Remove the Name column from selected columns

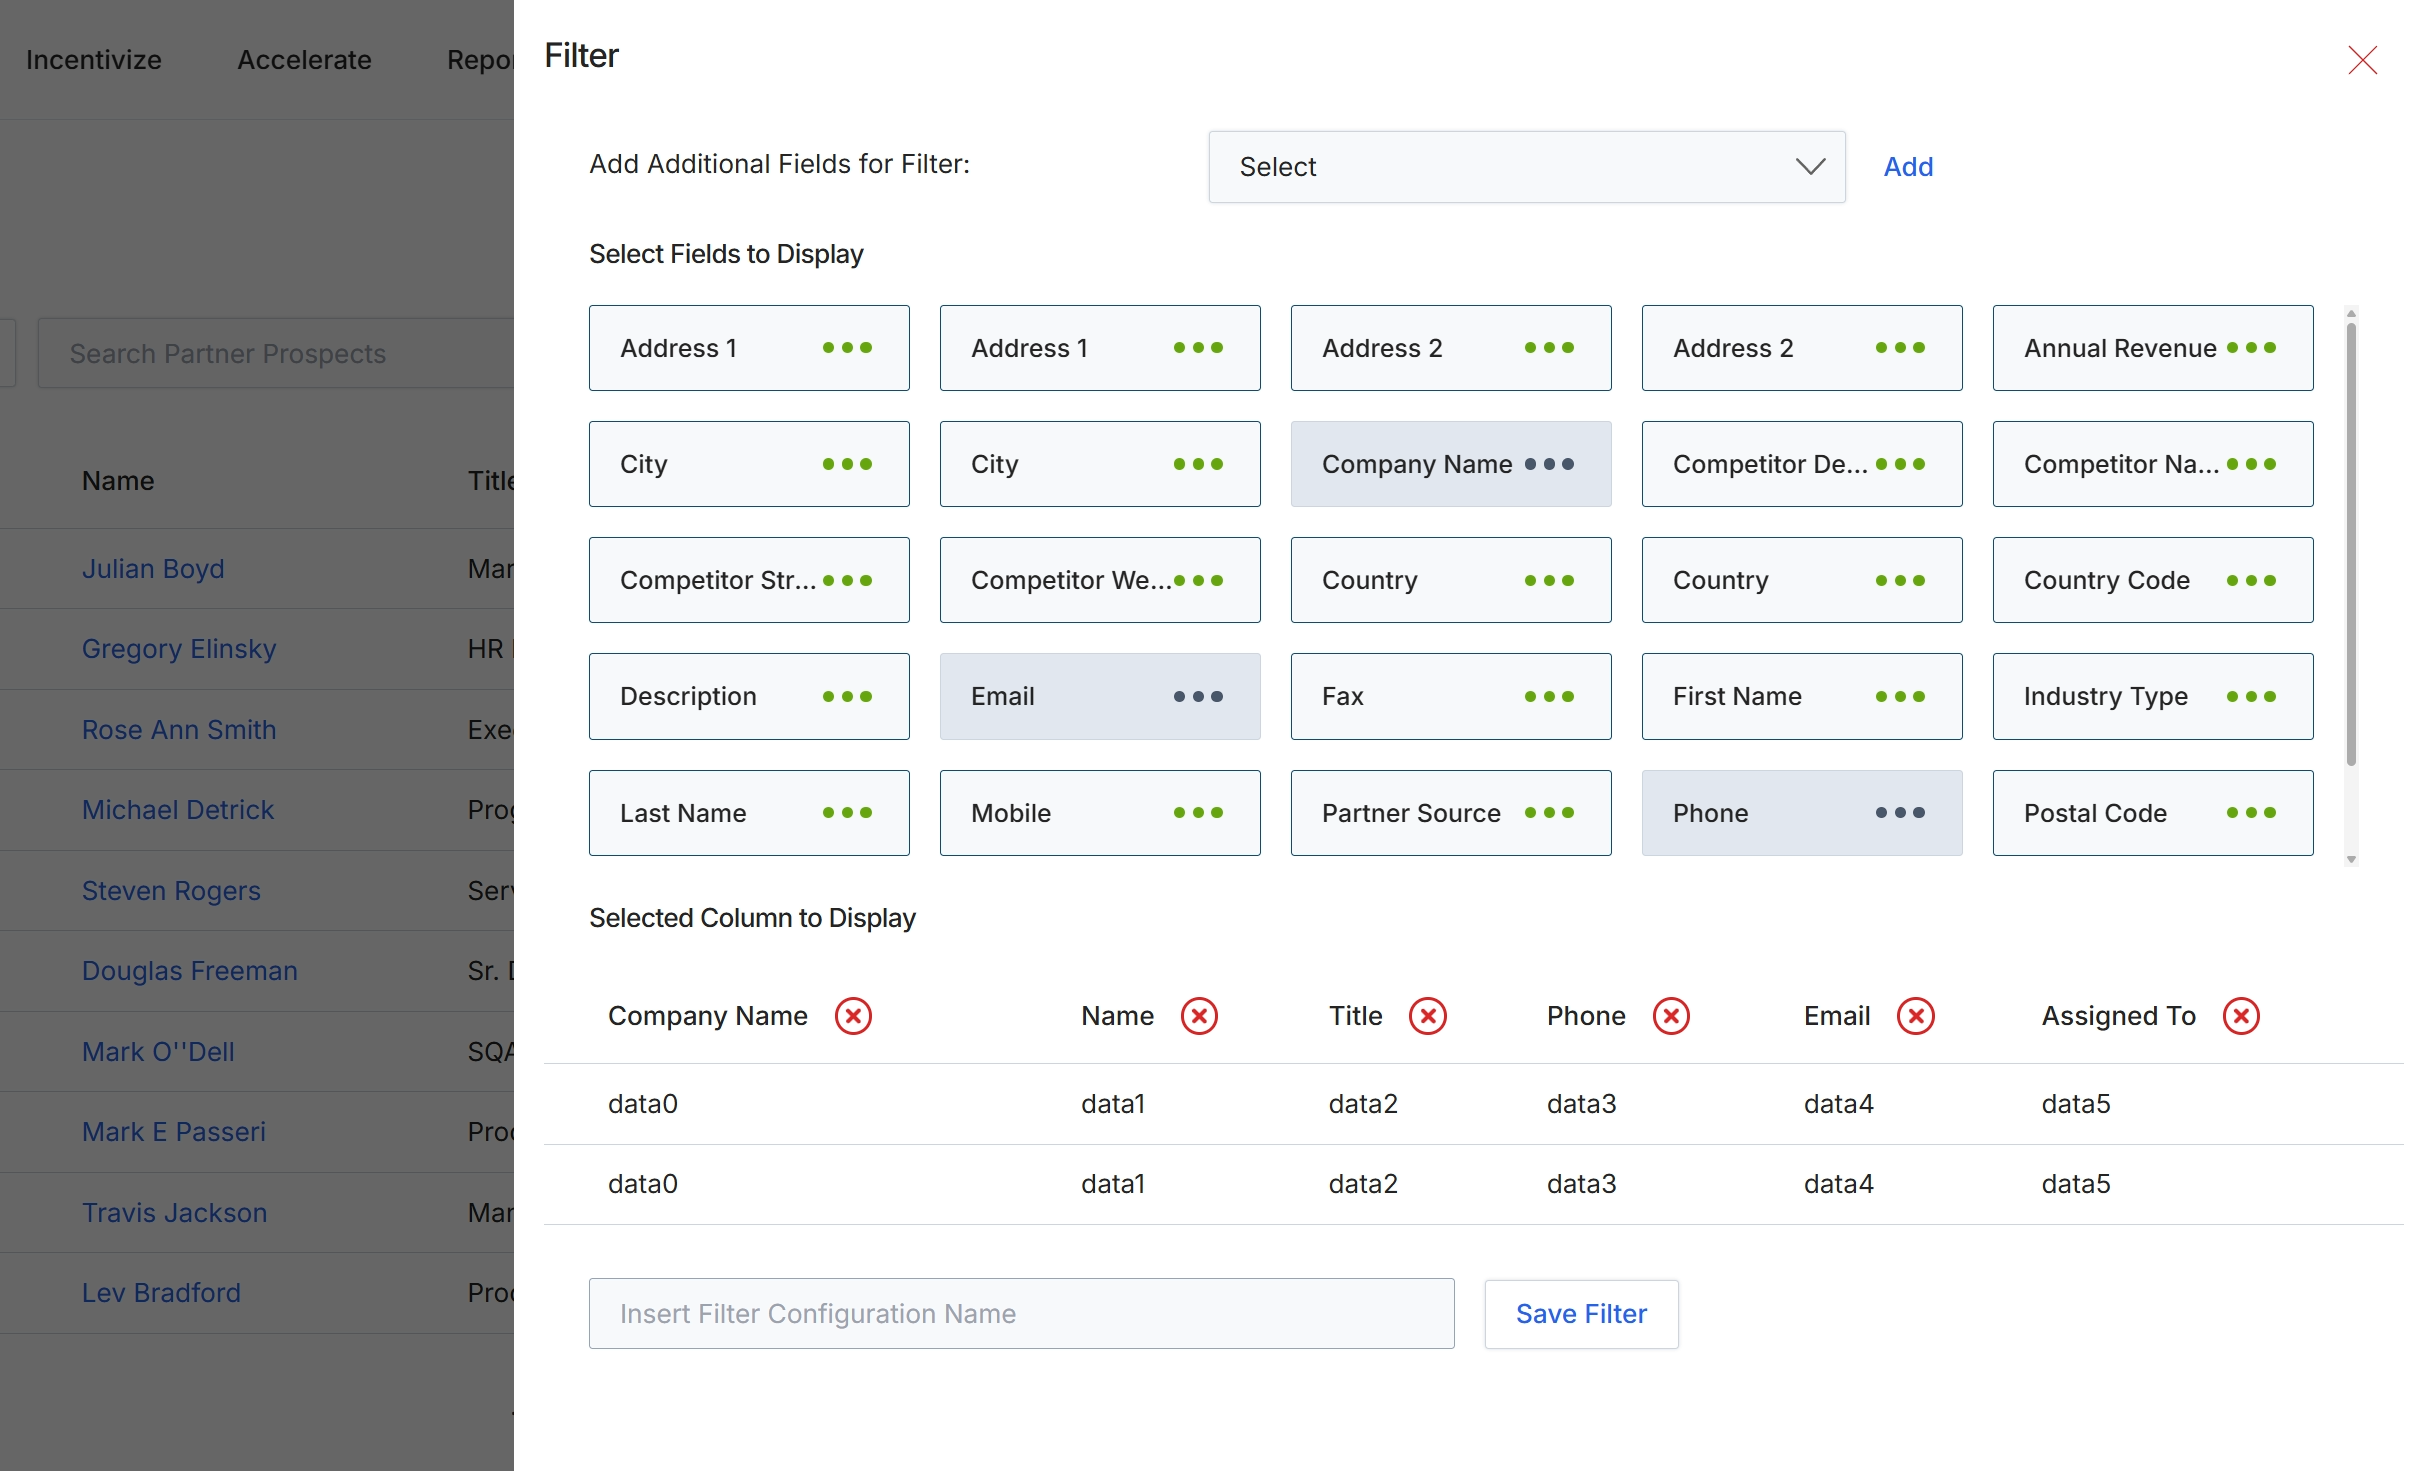coord(1199,1016)
